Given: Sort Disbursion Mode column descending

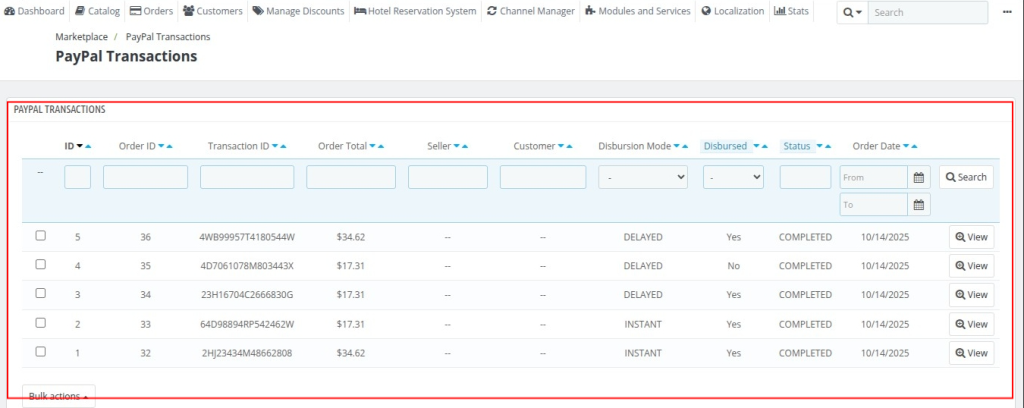Looking at the screenshot, I should (x=677, y=146).
